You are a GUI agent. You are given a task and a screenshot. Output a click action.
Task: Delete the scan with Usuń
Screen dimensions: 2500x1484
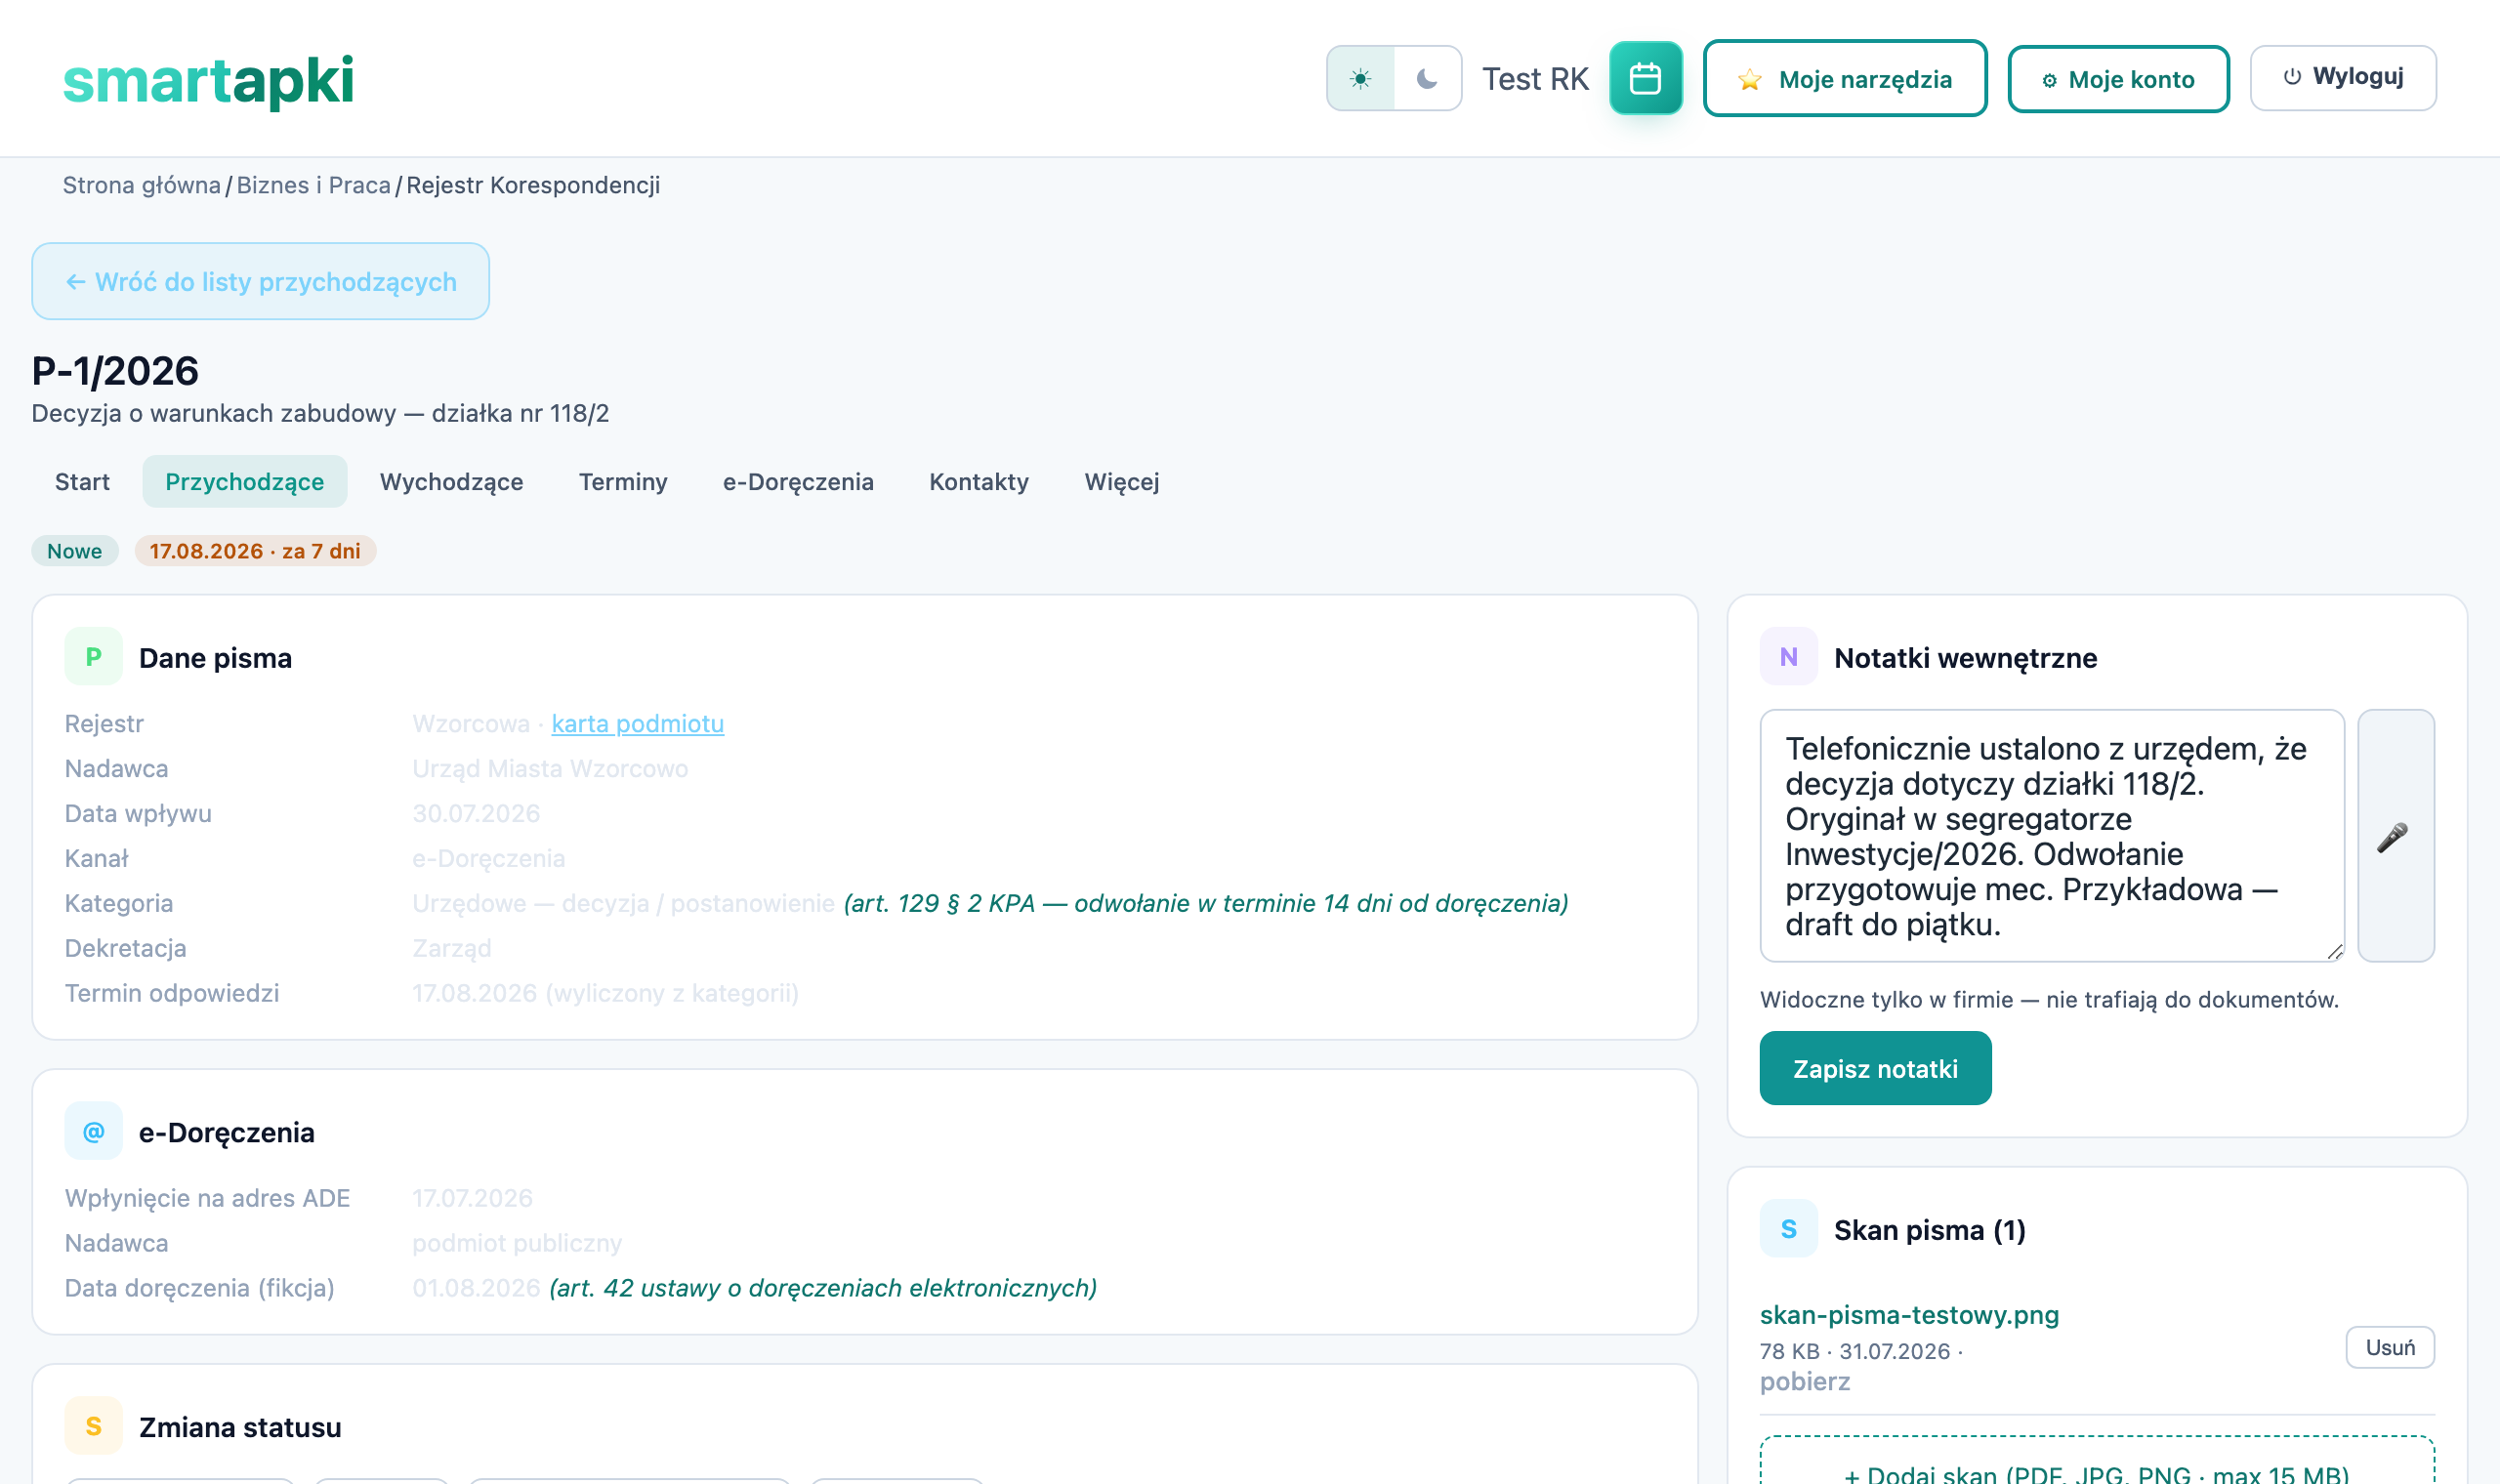click(x=2390, y=1347)
